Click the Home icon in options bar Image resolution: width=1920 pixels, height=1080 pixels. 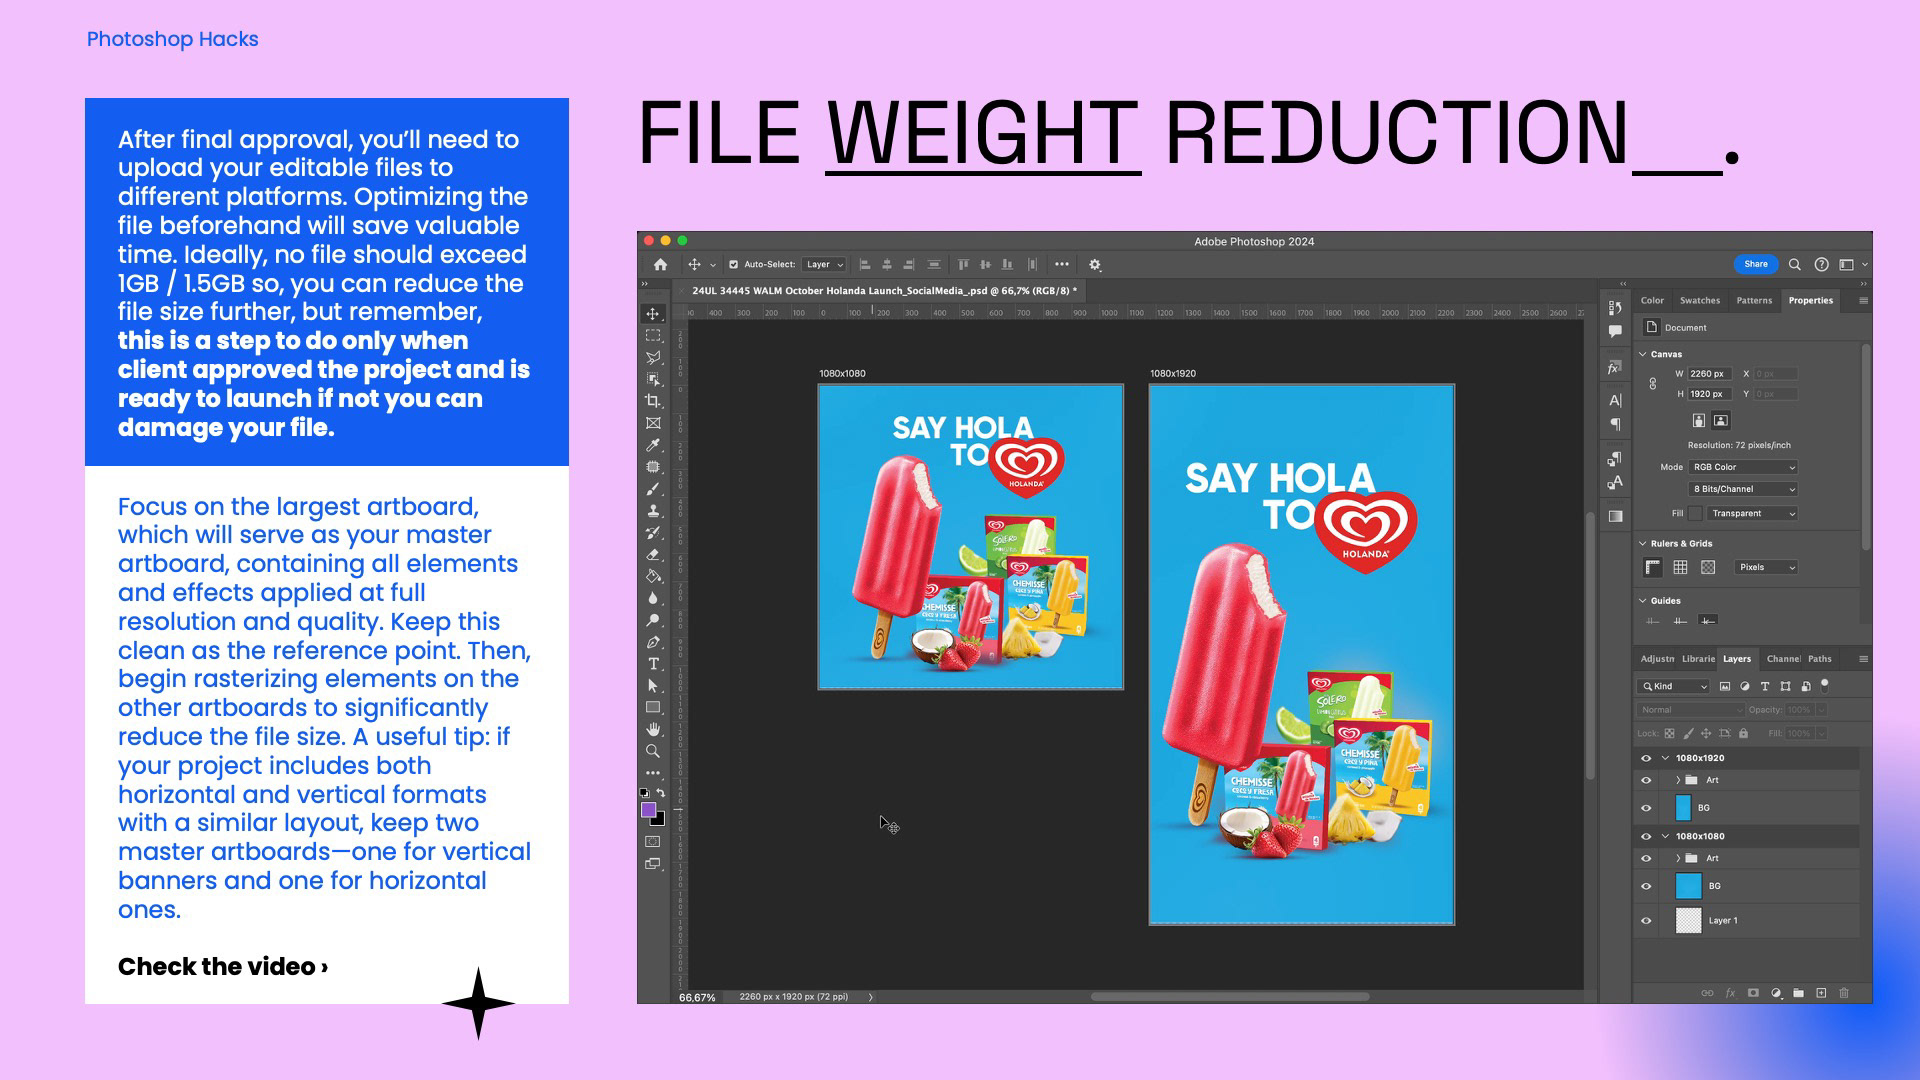[x=660, y=265]
